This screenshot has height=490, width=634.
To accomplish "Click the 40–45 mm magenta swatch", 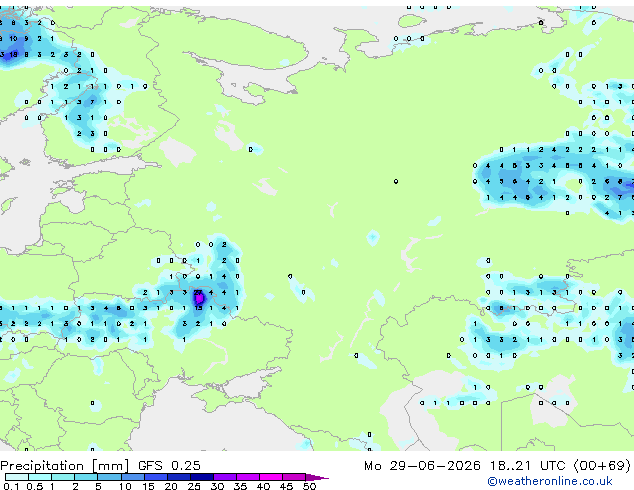I will click(x=271, y=477).
